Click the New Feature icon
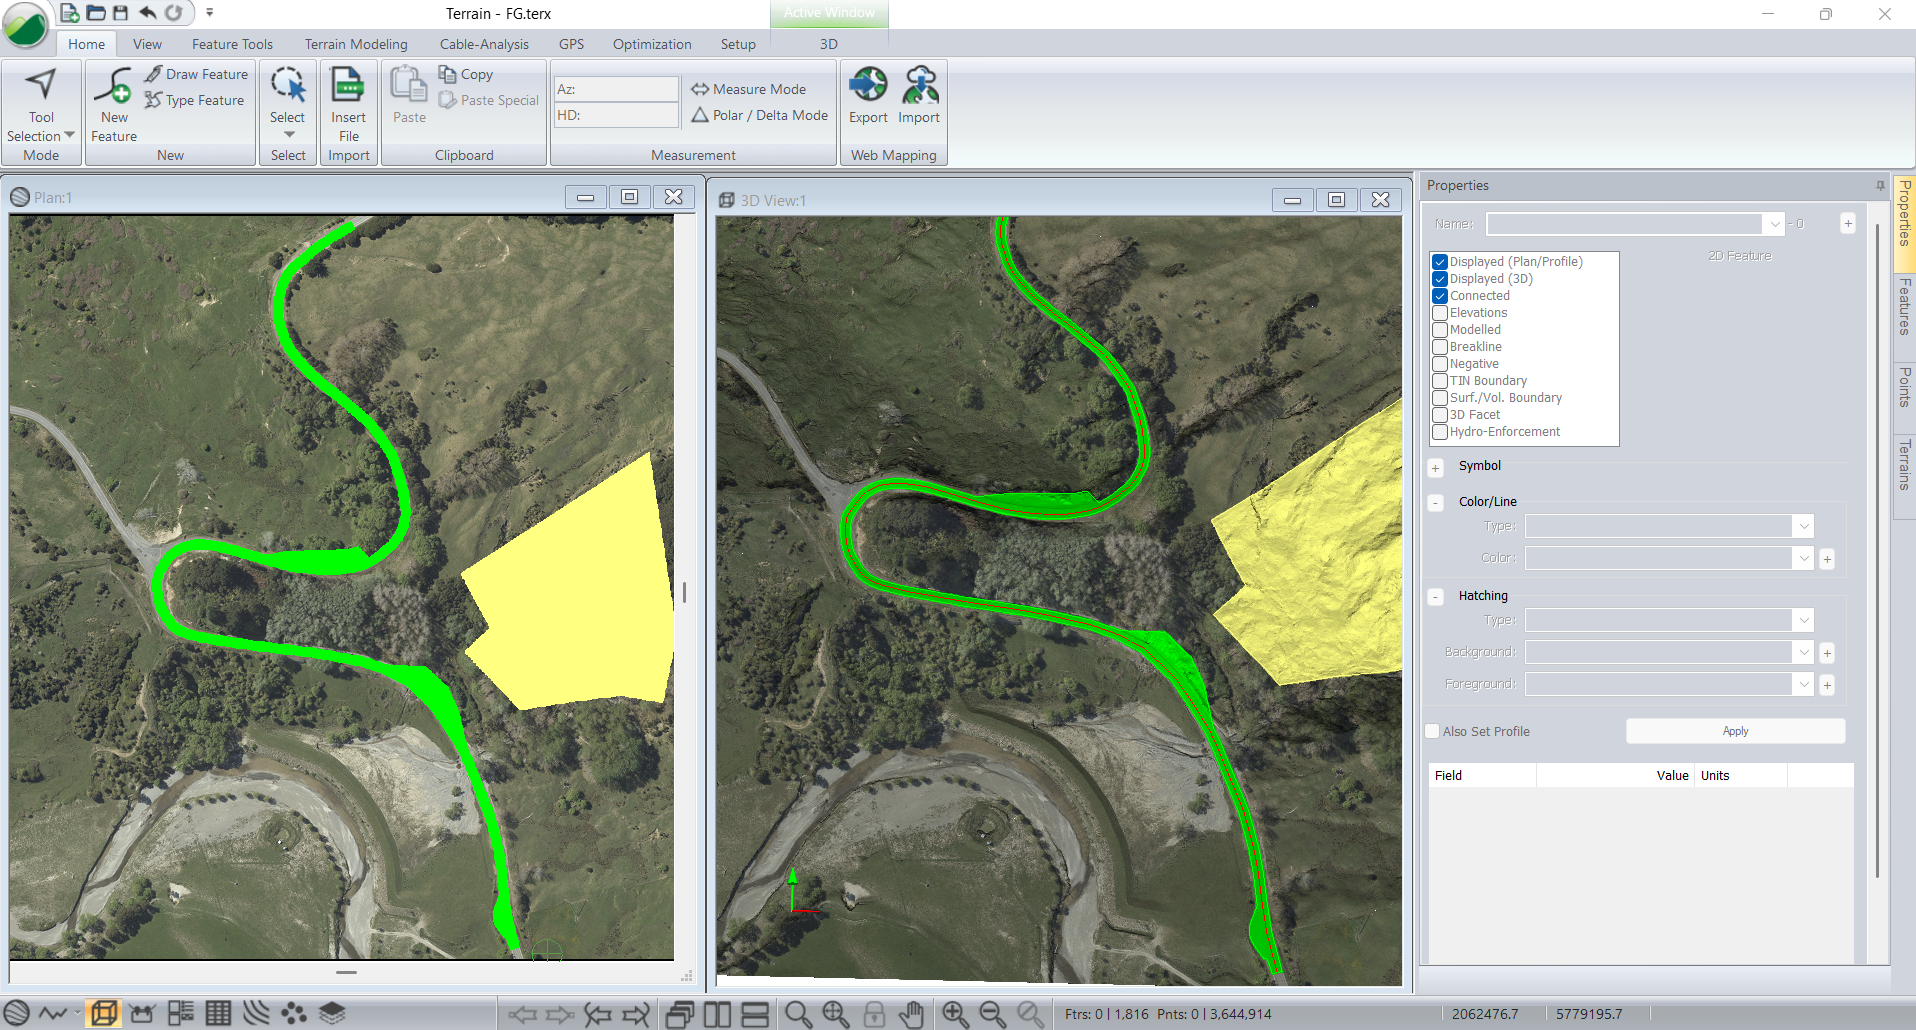 113,86
